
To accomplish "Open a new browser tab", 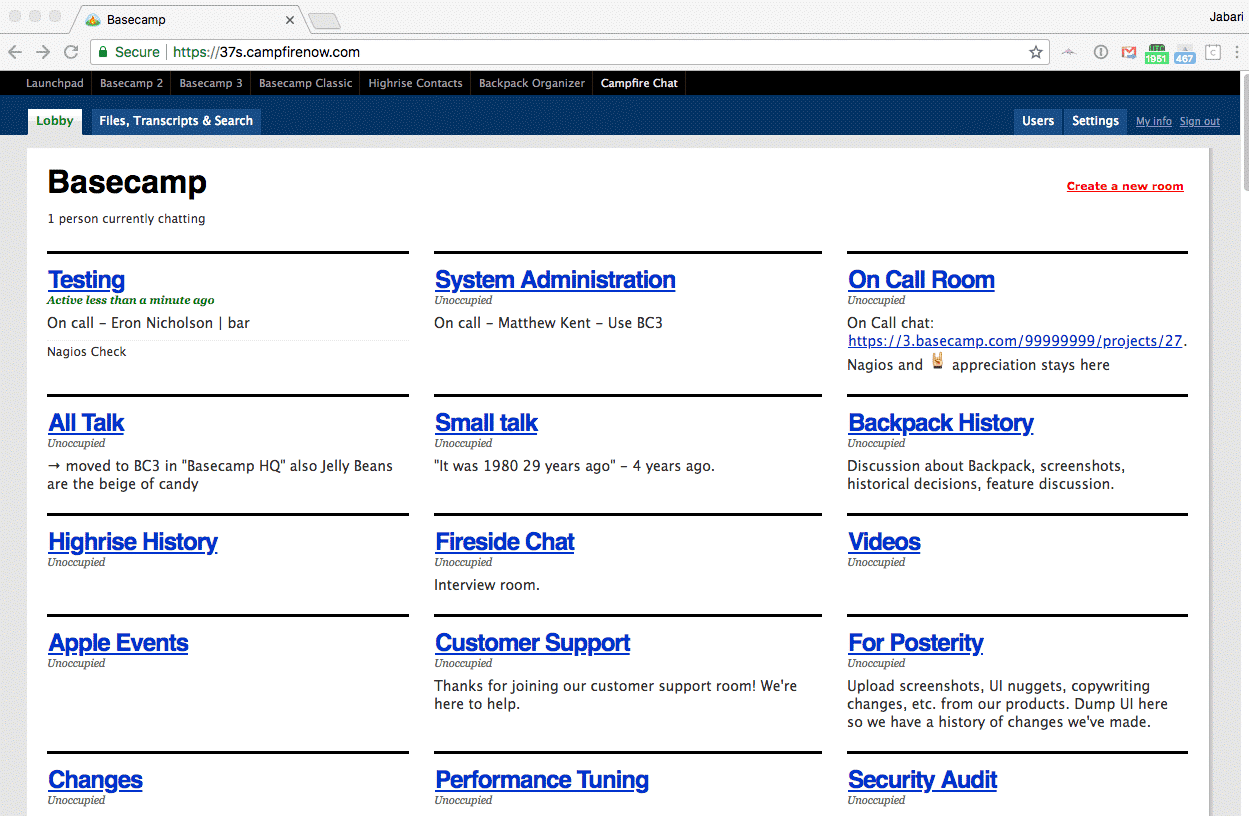I will [x=324, y=21].
